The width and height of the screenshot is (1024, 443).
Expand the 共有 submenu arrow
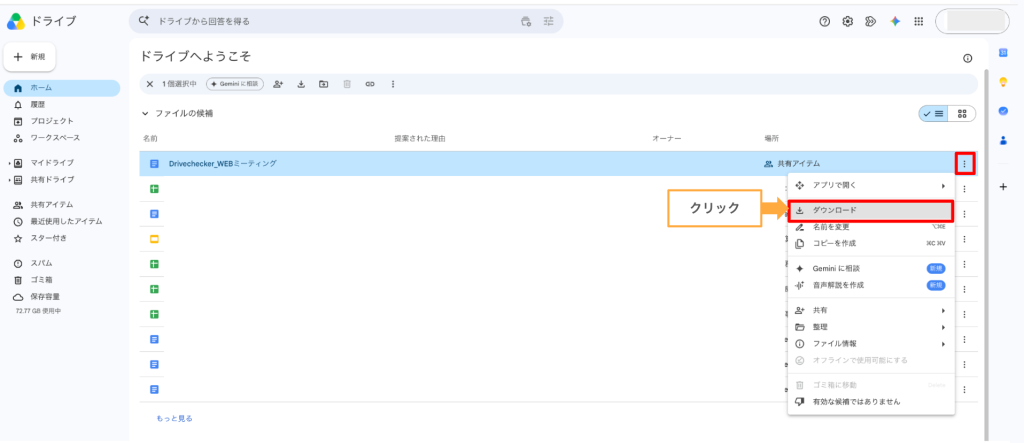943,310
